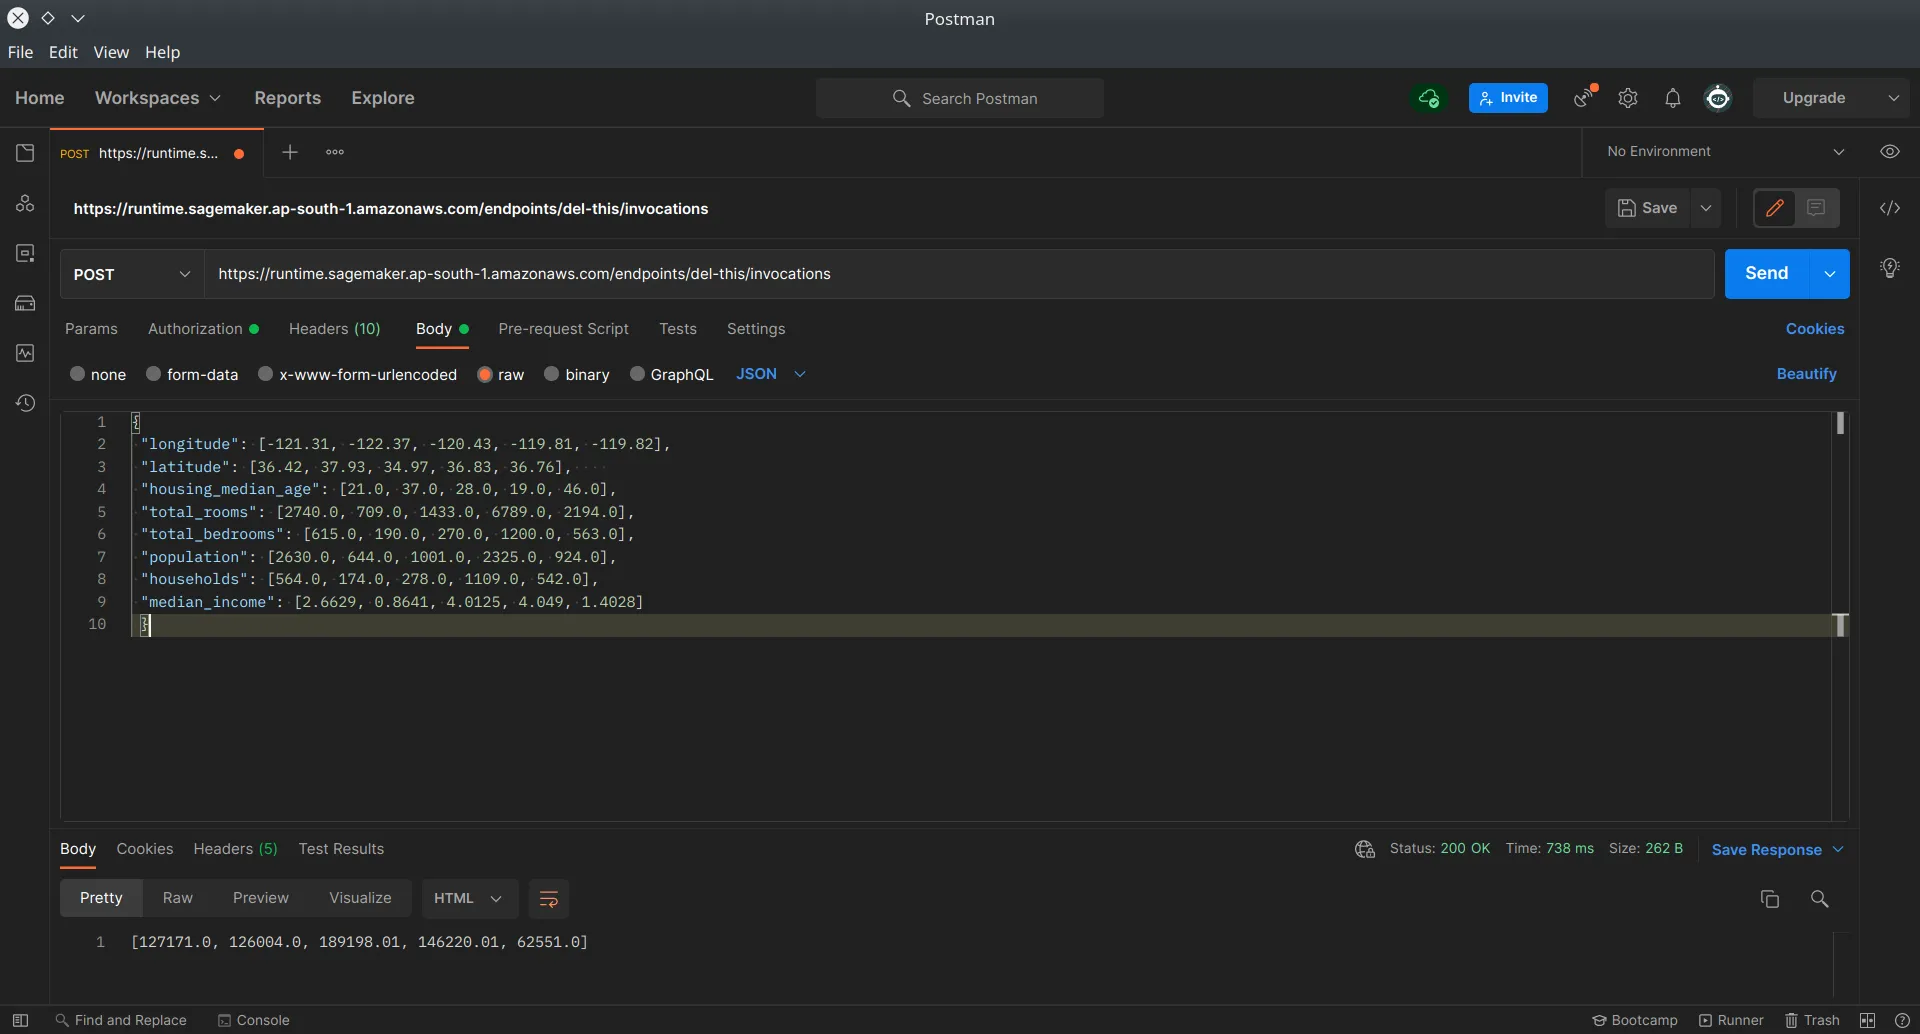Select the form-data body radio button

coord(154,374)
